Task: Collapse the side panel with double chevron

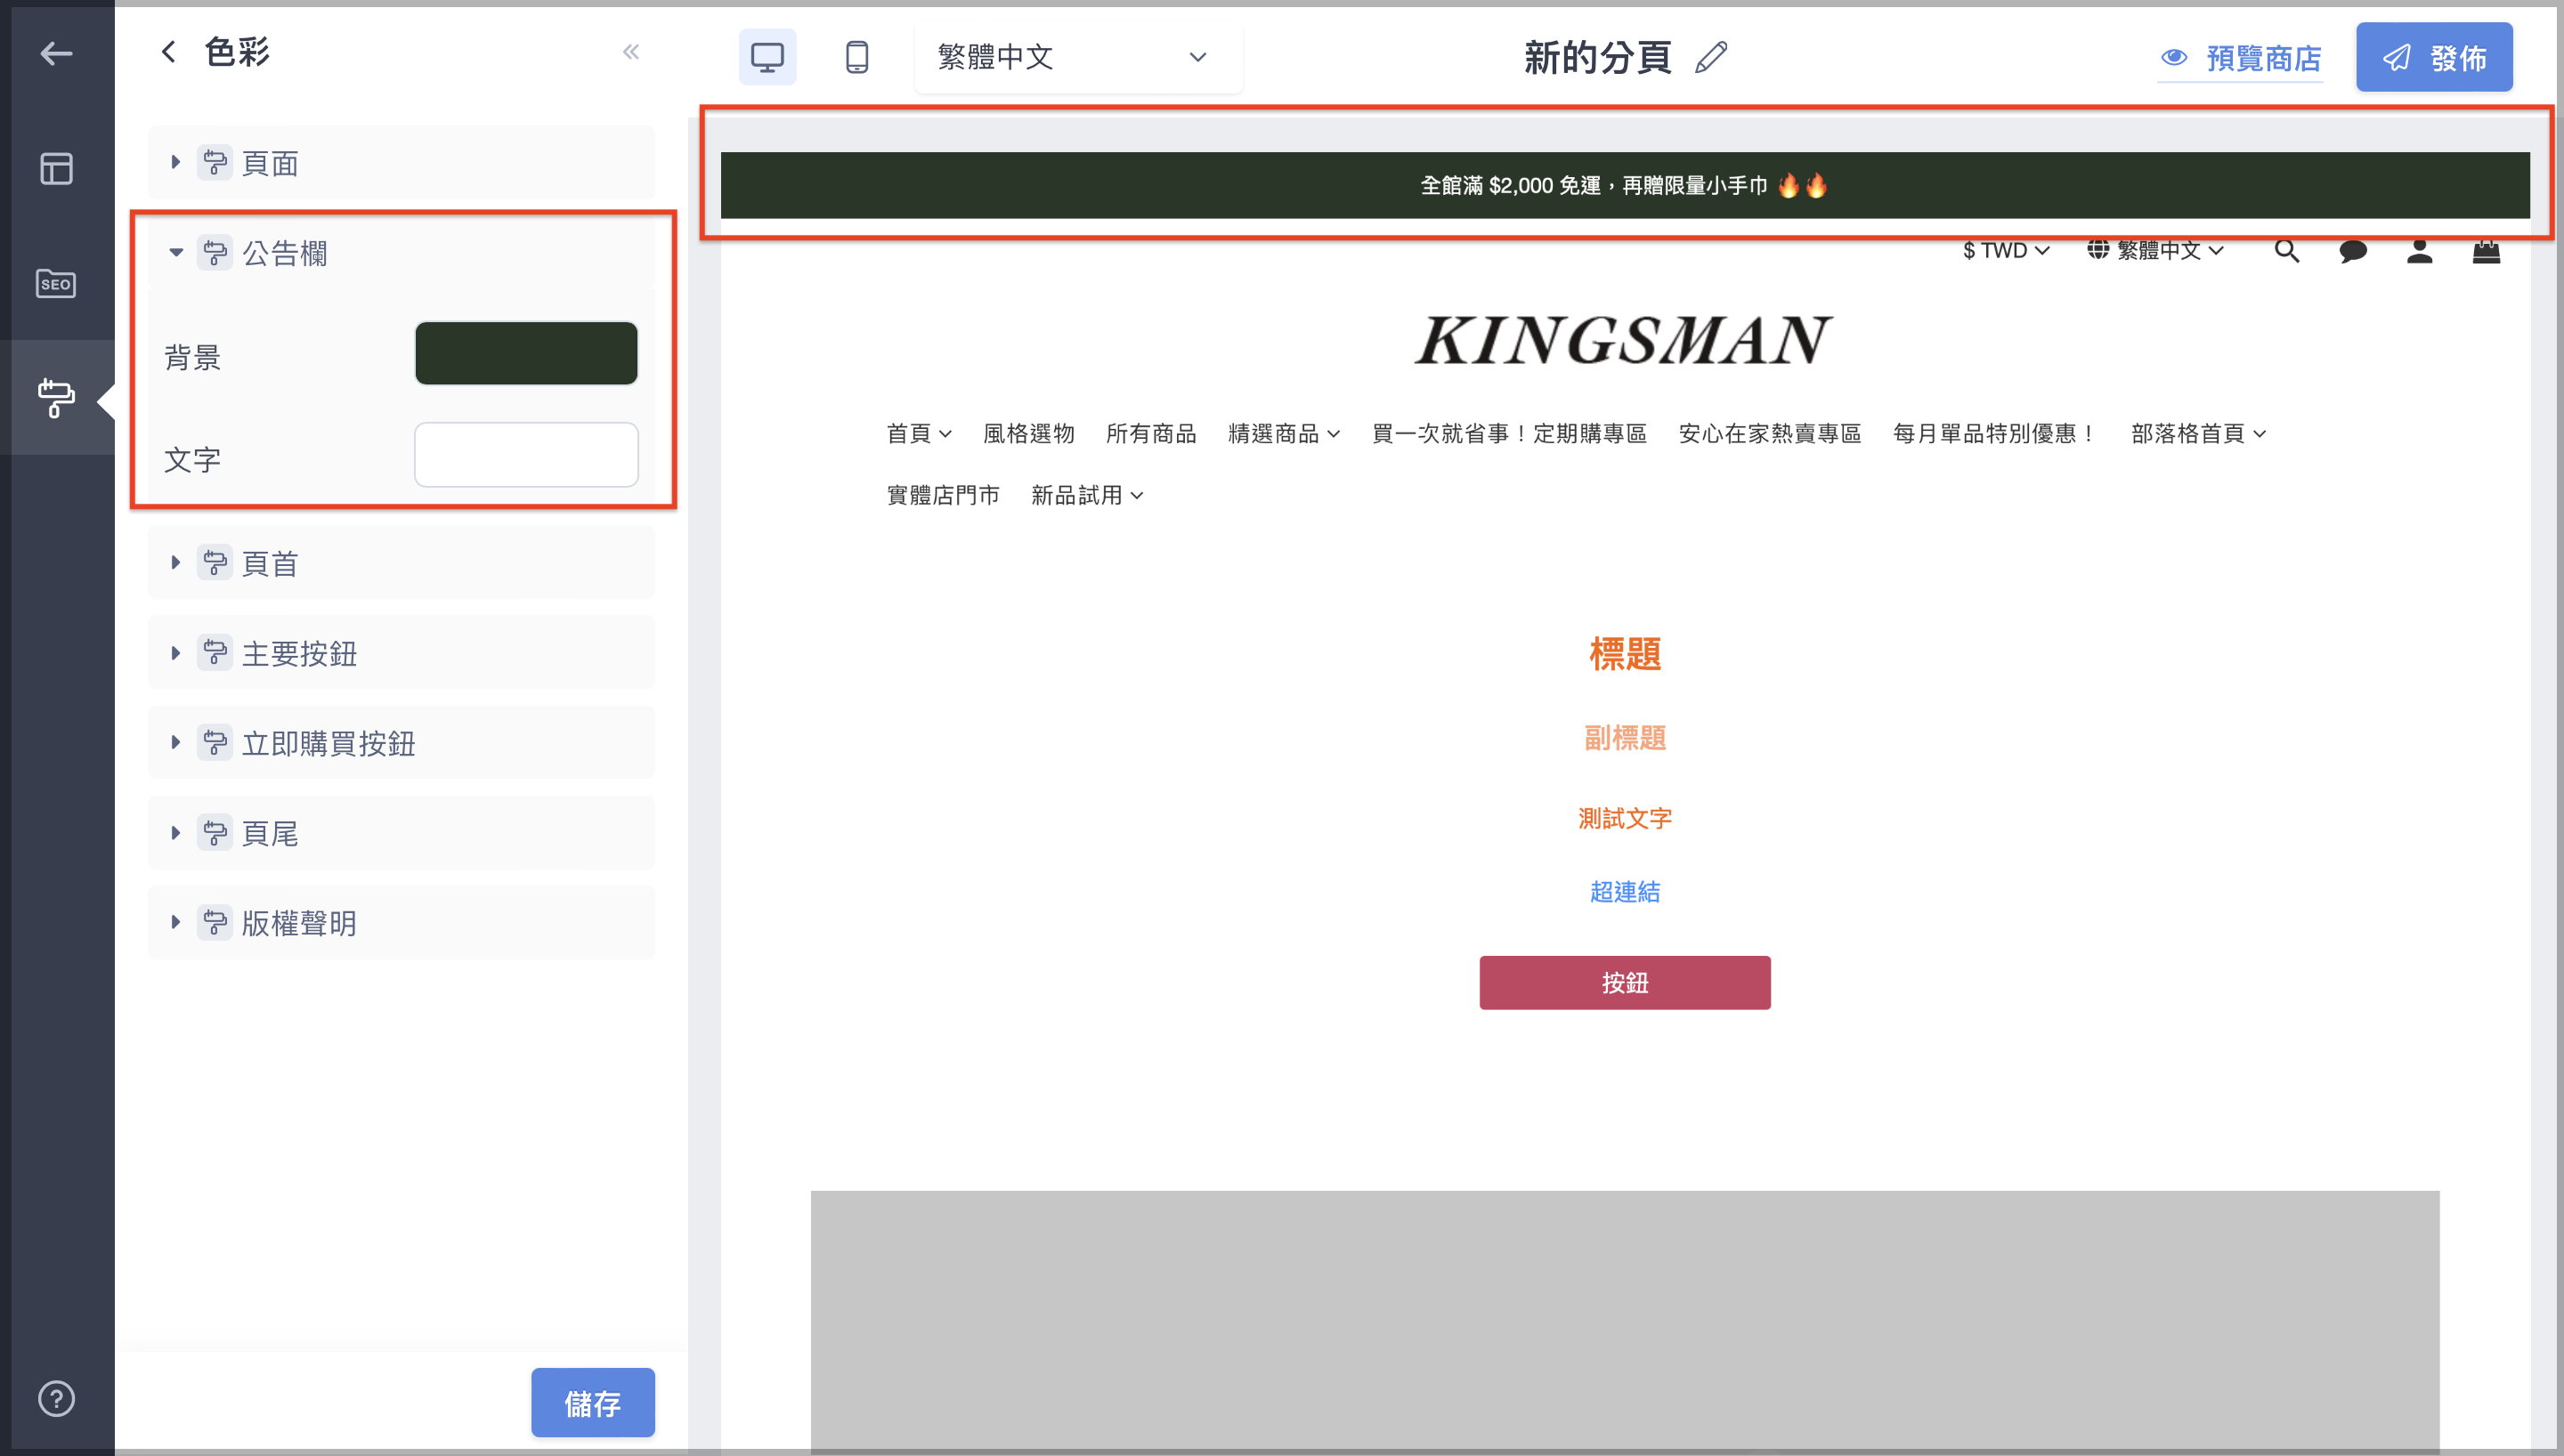Action: click(x=630, y=52)
